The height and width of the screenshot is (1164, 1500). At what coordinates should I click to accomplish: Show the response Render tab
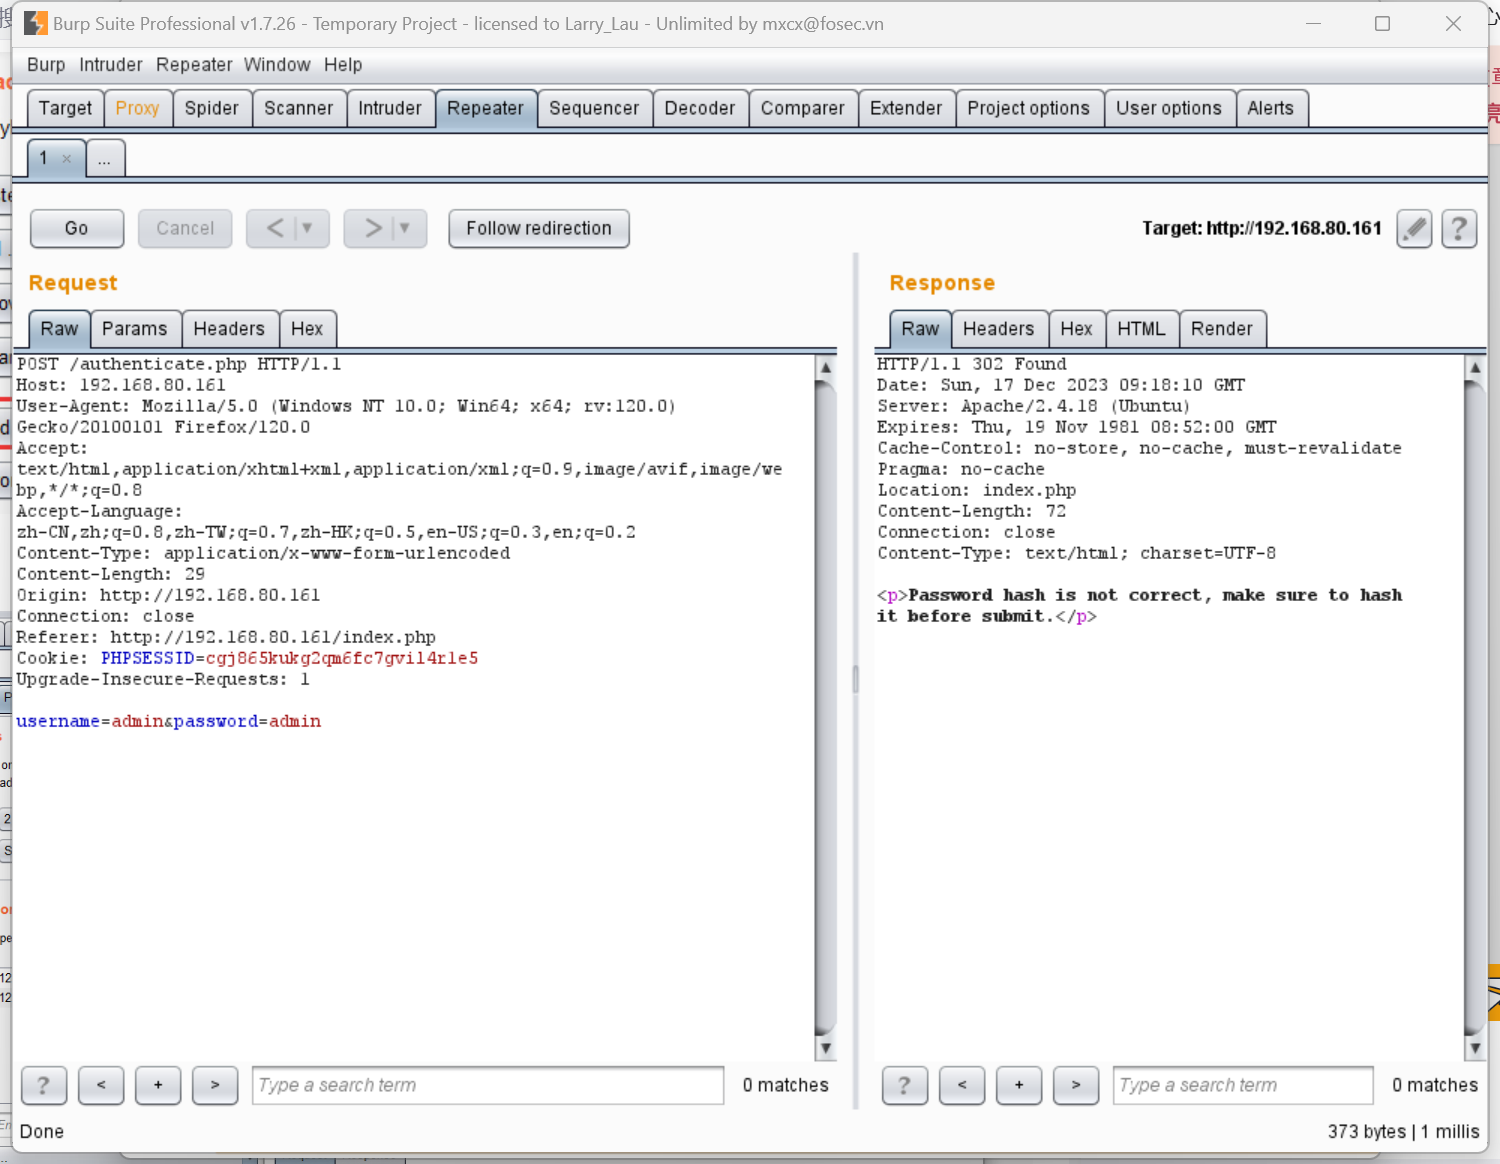(x=1222, y=329)
